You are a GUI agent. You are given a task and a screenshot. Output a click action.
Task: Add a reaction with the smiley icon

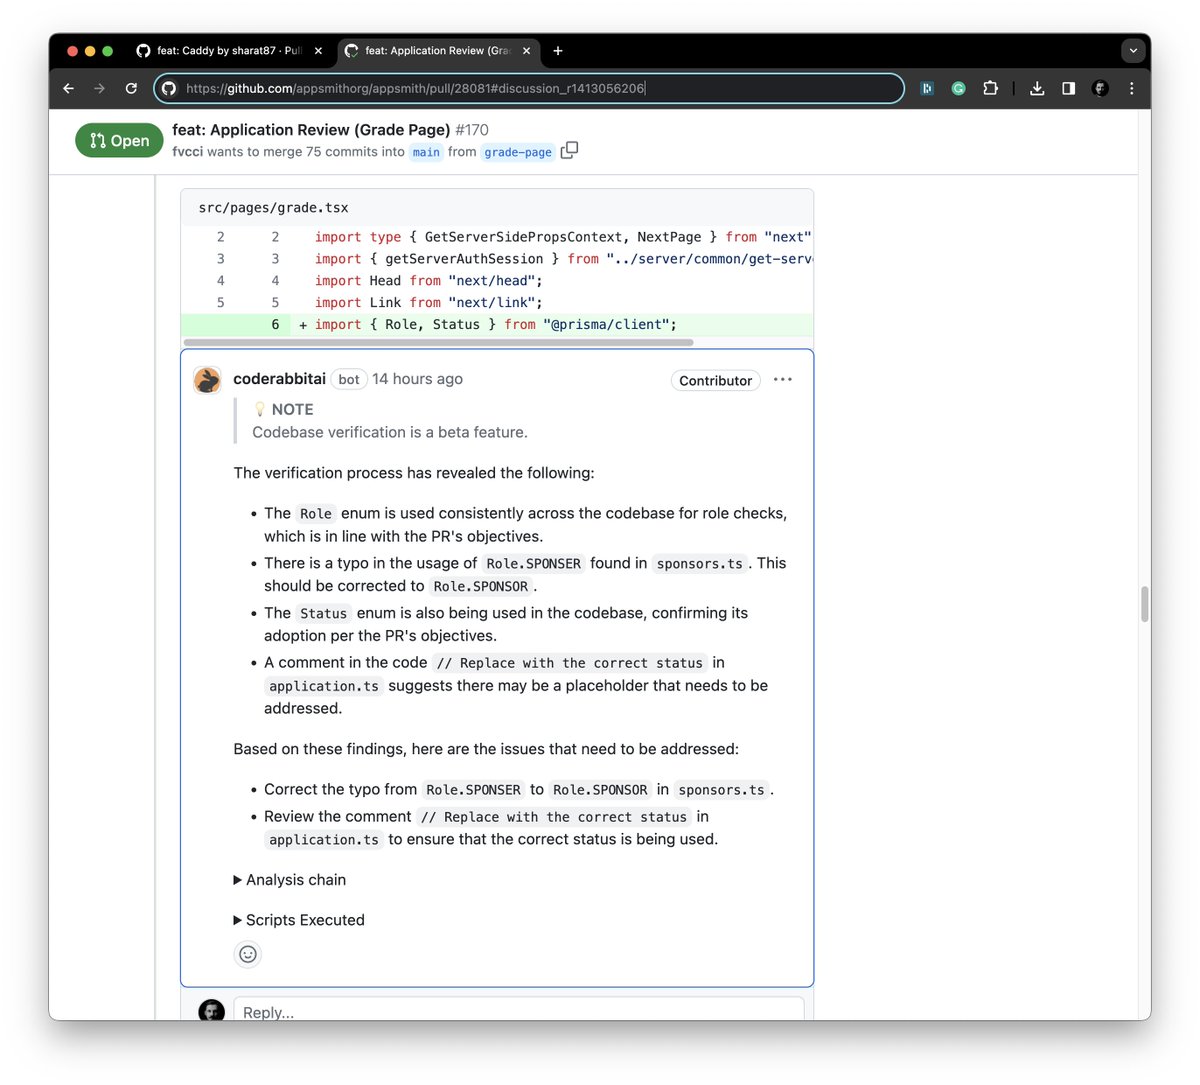248,954
